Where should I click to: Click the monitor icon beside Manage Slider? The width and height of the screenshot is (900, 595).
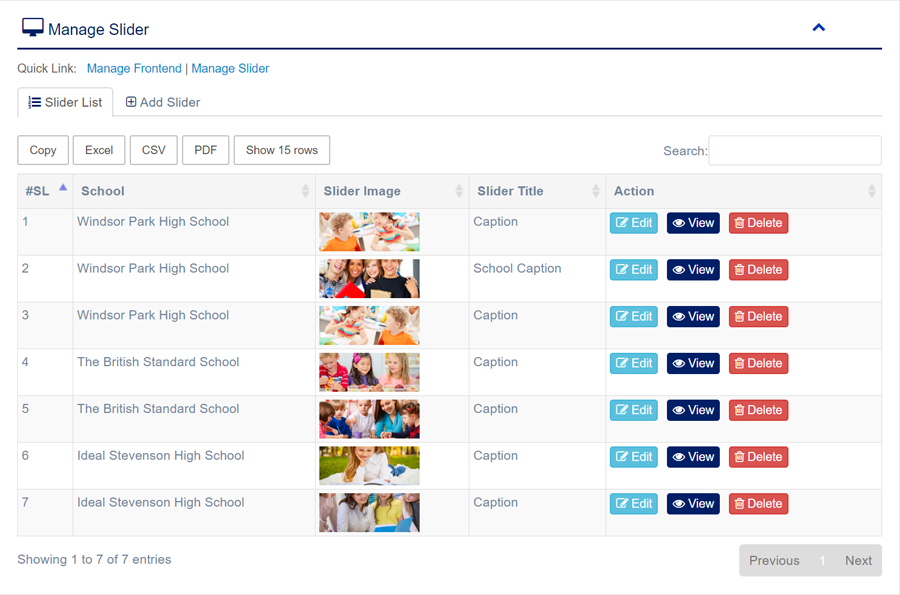click(32, 28)
